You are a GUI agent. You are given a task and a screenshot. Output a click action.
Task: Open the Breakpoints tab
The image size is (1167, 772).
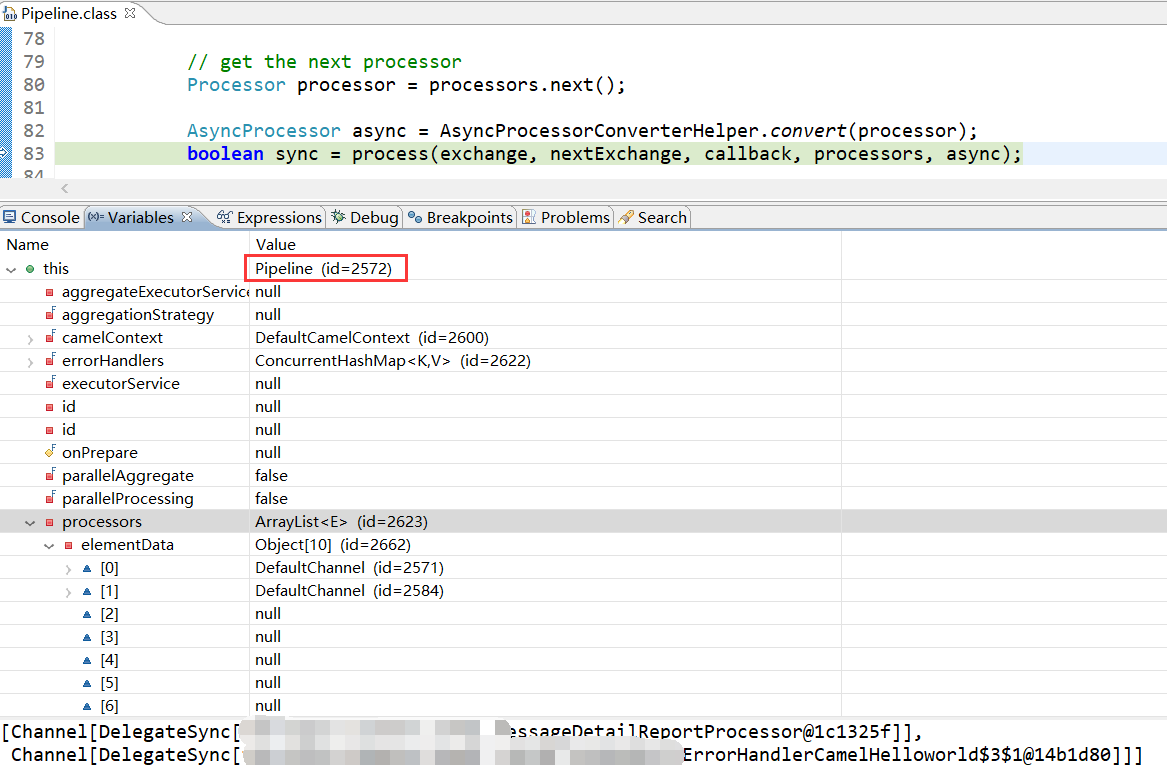point(461,217)
